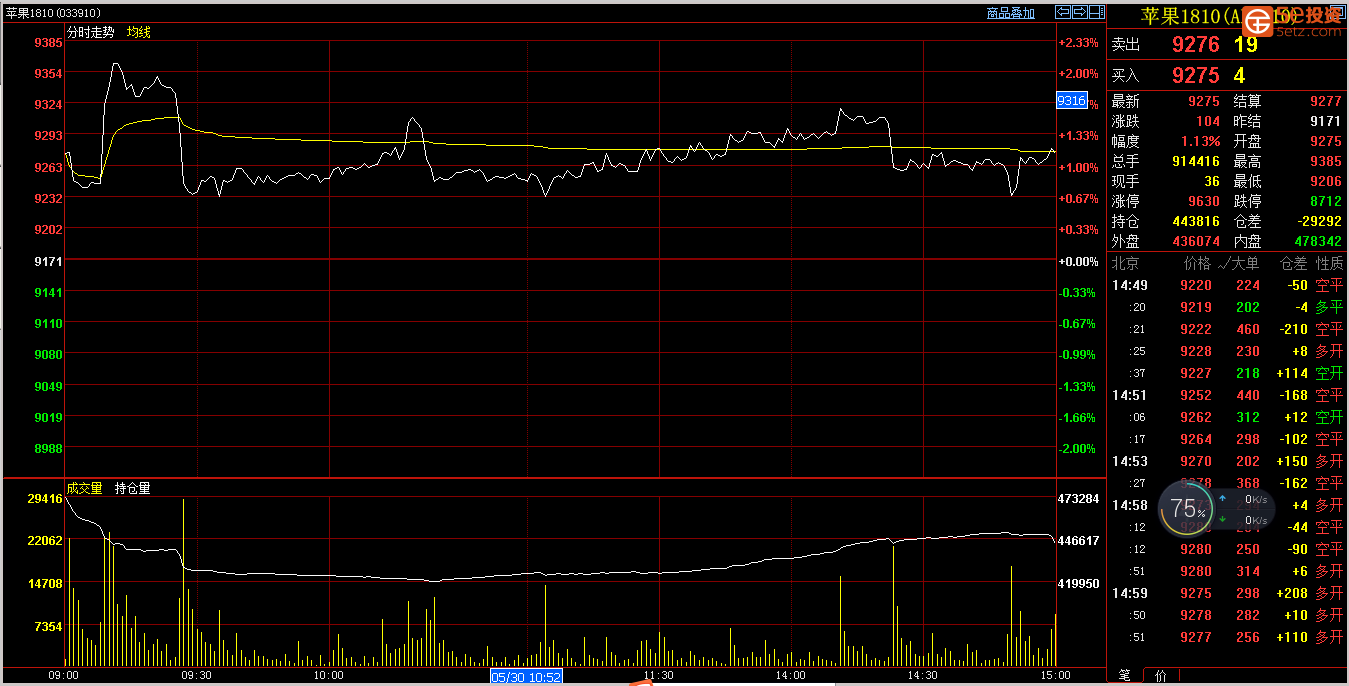Click the 买入 bid price 9275
The width and height of the screenshot is (1349, 686).
1196,75
